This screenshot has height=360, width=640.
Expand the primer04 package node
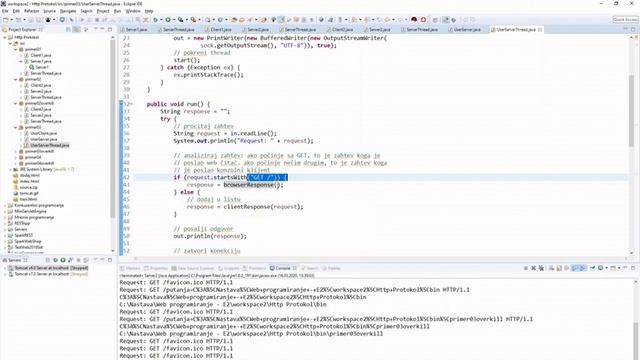coord(16,157)
